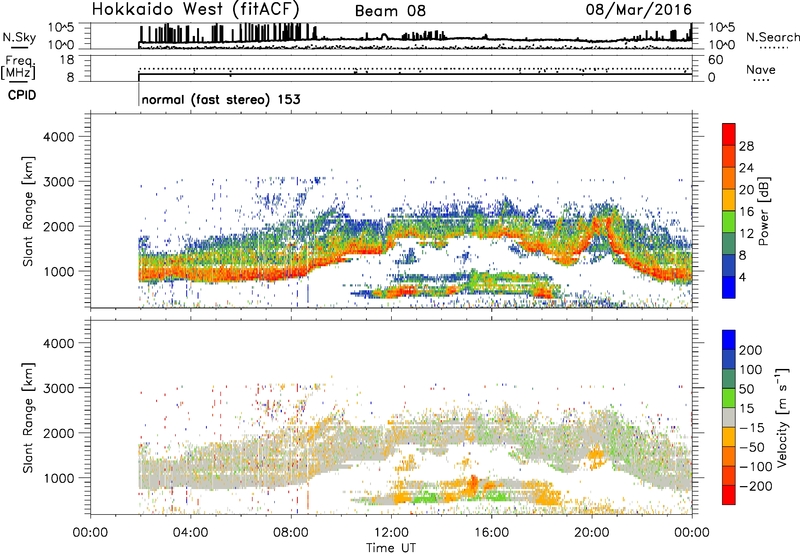Pick the 20–24 dB orange power swatch
This screenshot has height=554, width=800.
pyautogui.click(x=729, y=178)
